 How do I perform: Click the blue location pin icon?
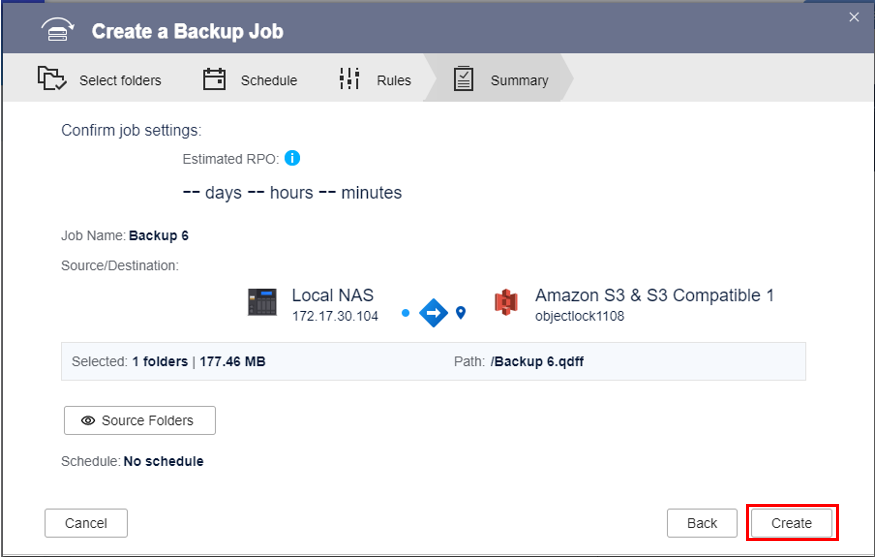pyautogui.click(x=461, y=313)
